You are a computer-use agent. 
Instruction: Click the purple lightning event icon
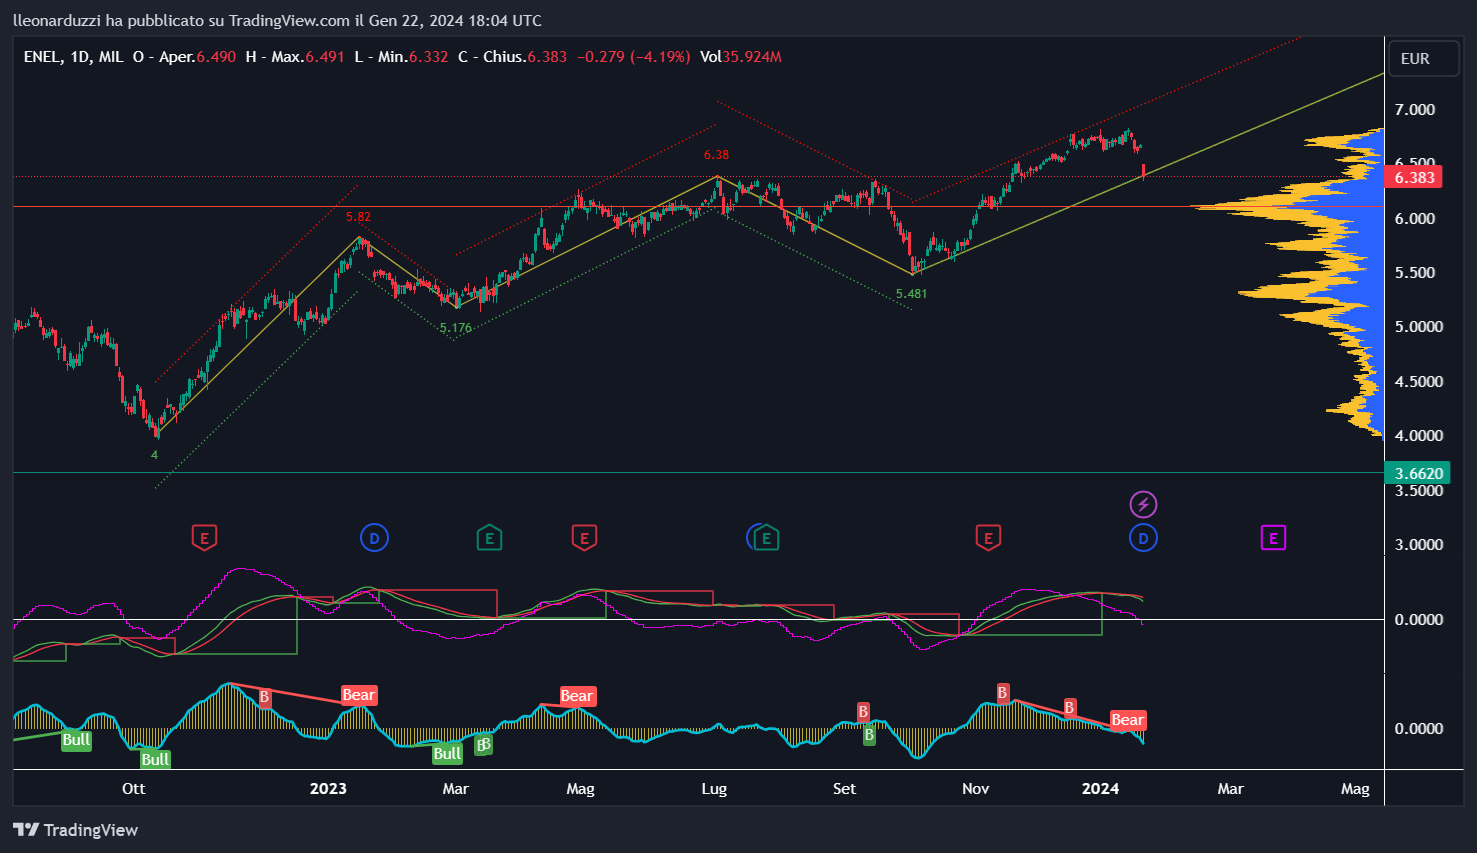click(x=1143, y=504)
